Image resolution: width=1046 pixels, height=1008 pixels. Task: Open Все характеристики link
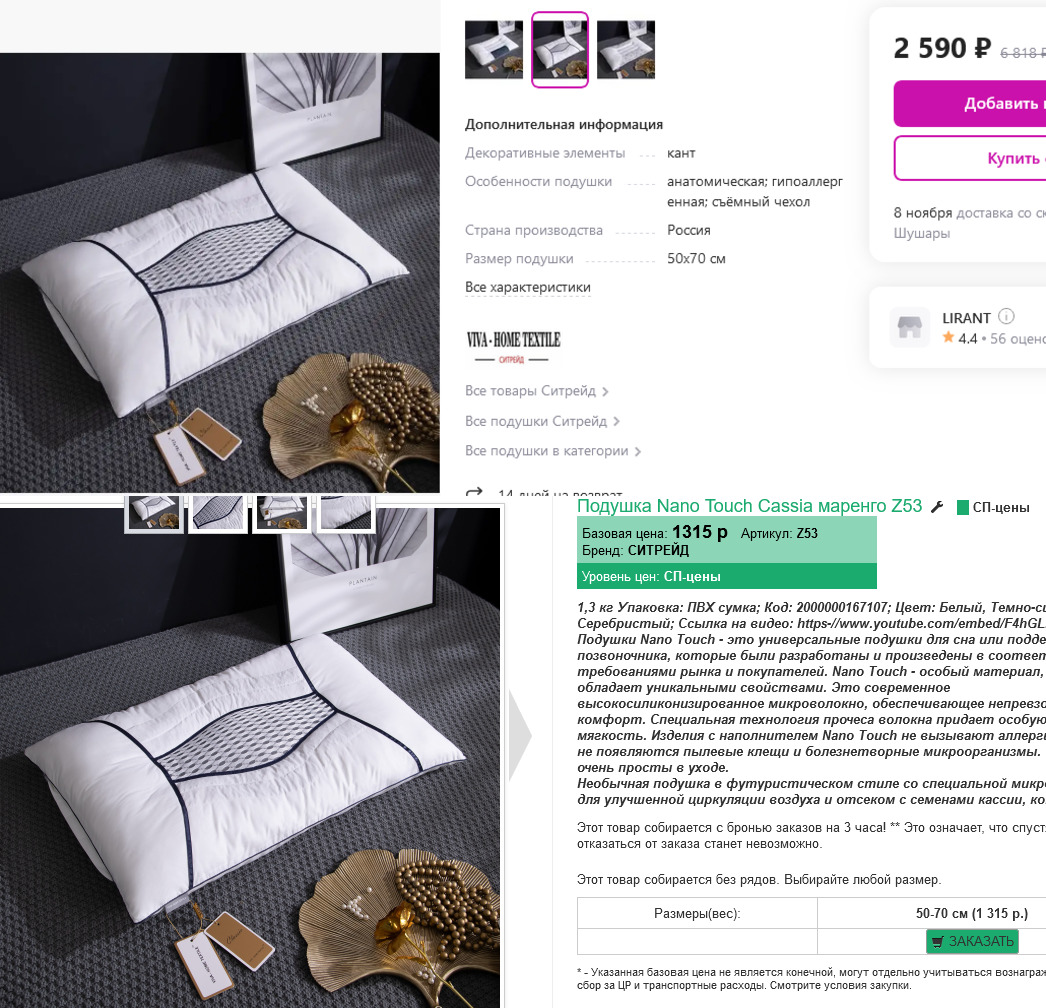coord(528,287)
